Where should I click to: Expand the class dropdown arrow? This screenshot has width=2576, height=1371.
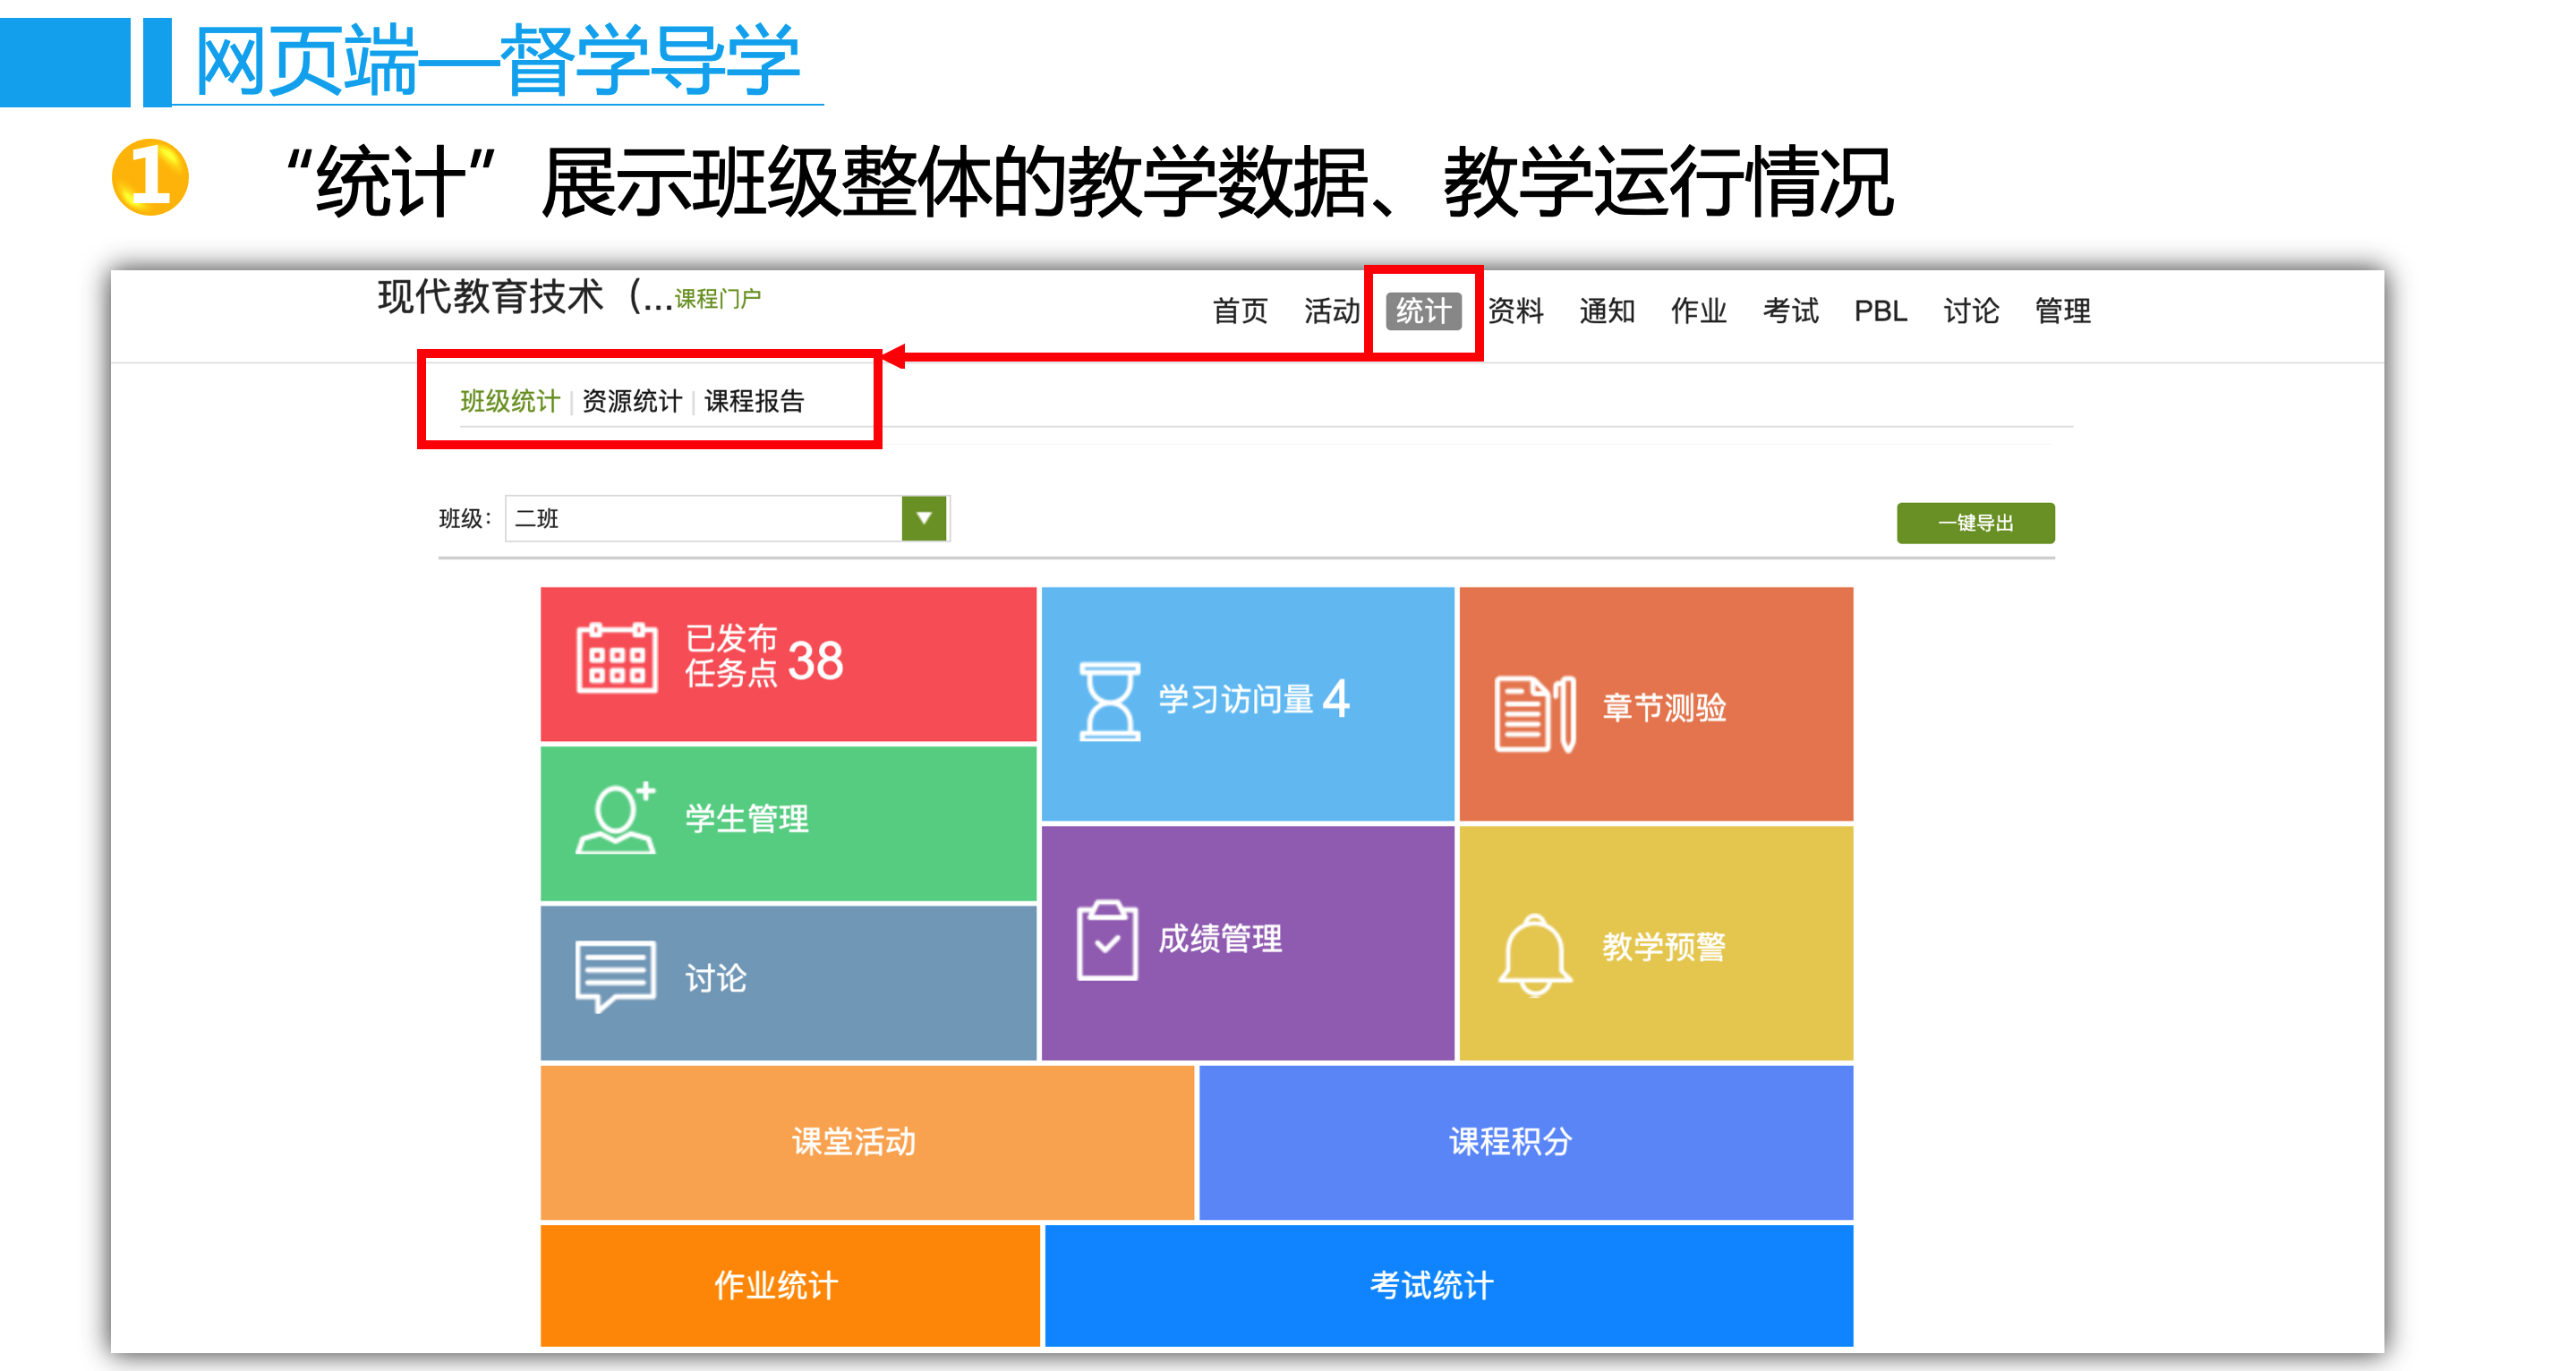tap(923, 518)
